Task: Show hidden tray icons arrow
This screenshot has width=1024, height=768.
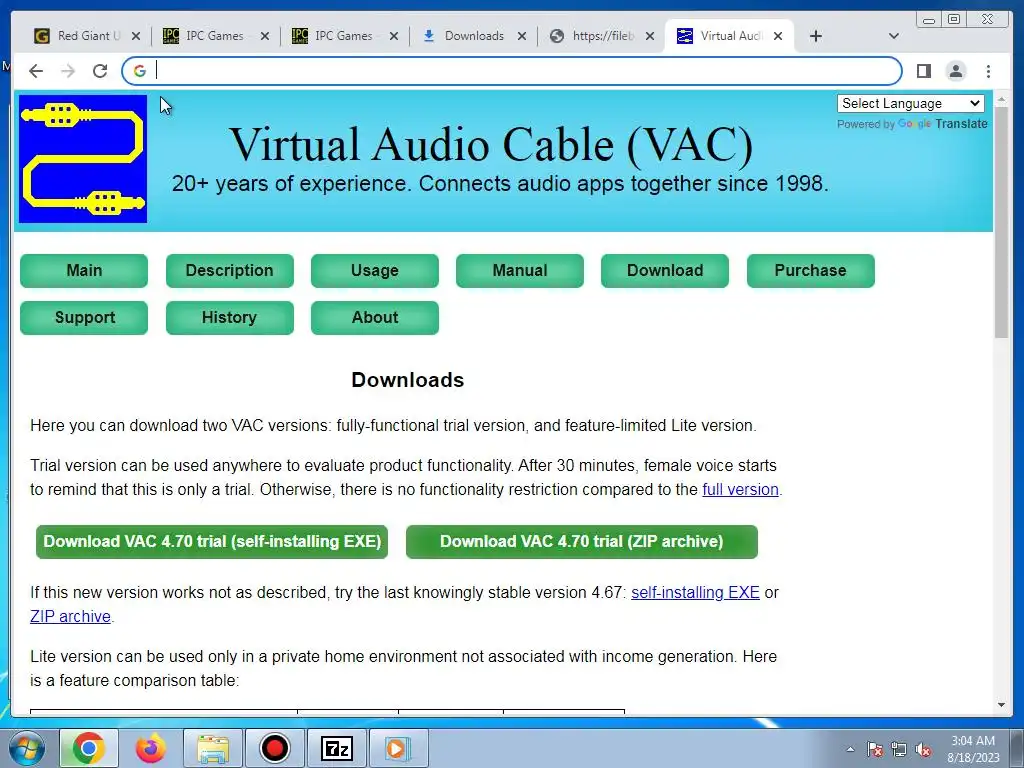Action: click(850, 749)
